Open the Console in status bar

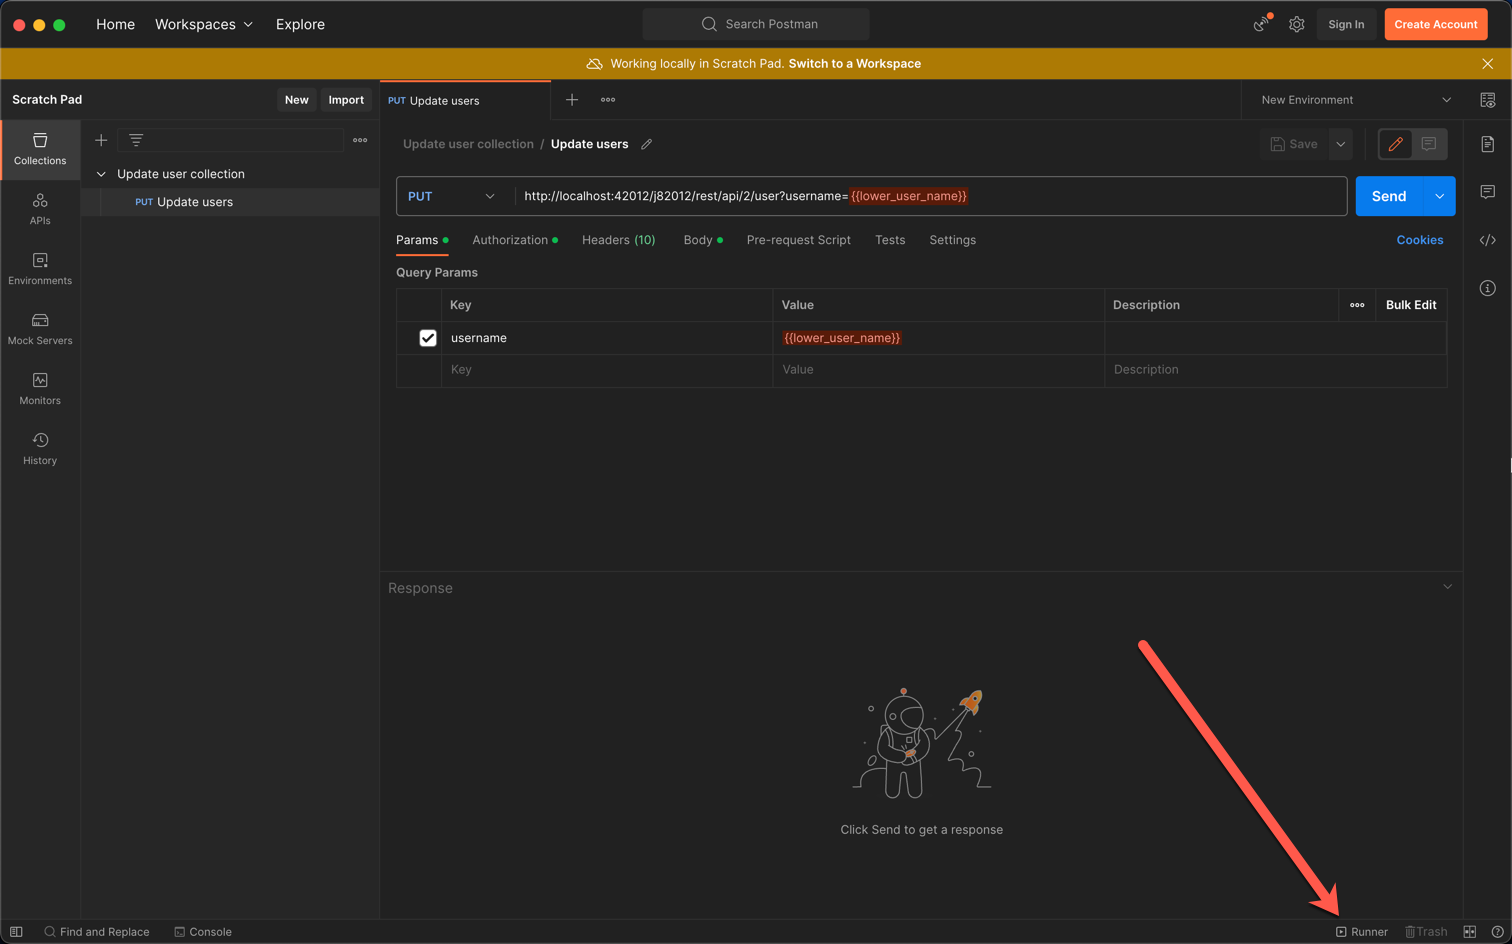click(203, 932)
